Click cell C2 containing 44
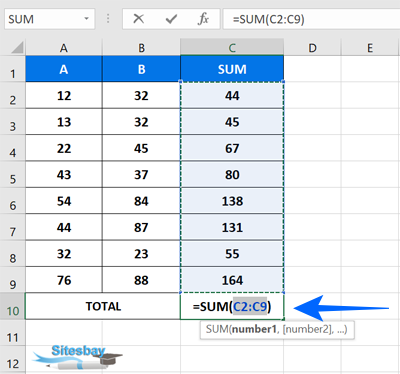The width and height of the screenshot is (400, 374). click(x=232, y=95)
